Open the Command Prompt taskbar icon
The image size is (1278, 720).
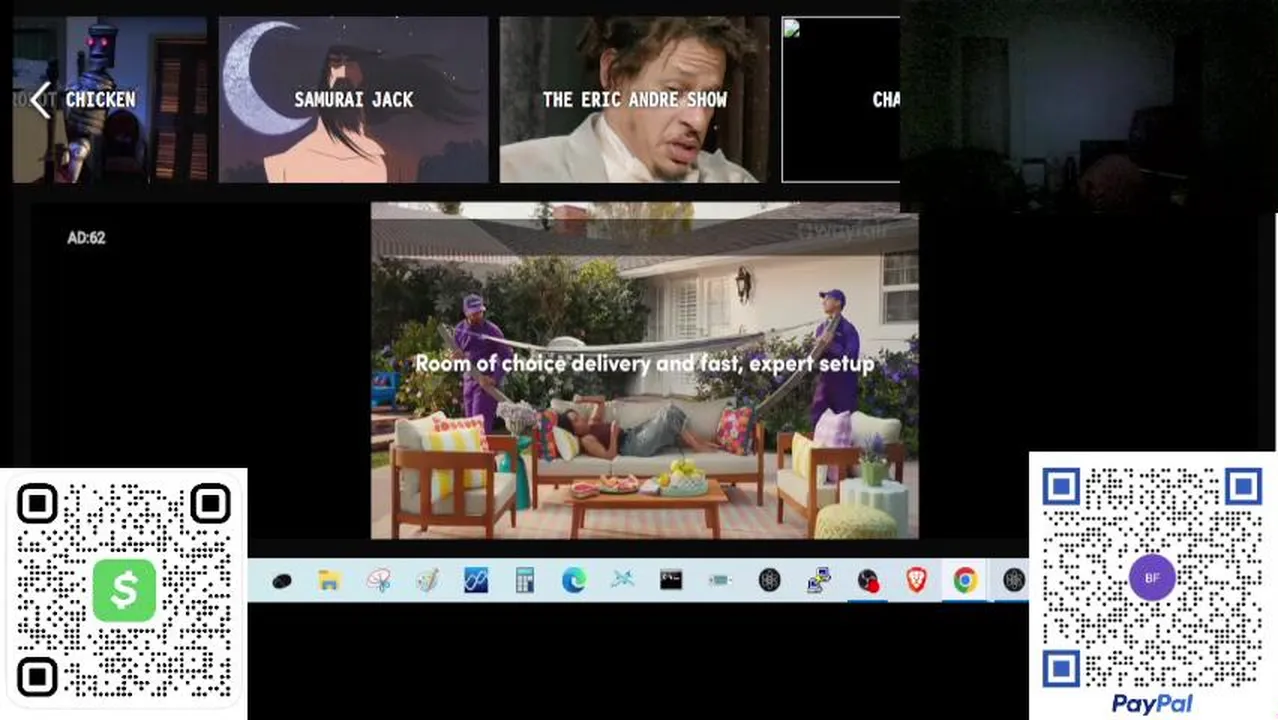tap(671, 580)
